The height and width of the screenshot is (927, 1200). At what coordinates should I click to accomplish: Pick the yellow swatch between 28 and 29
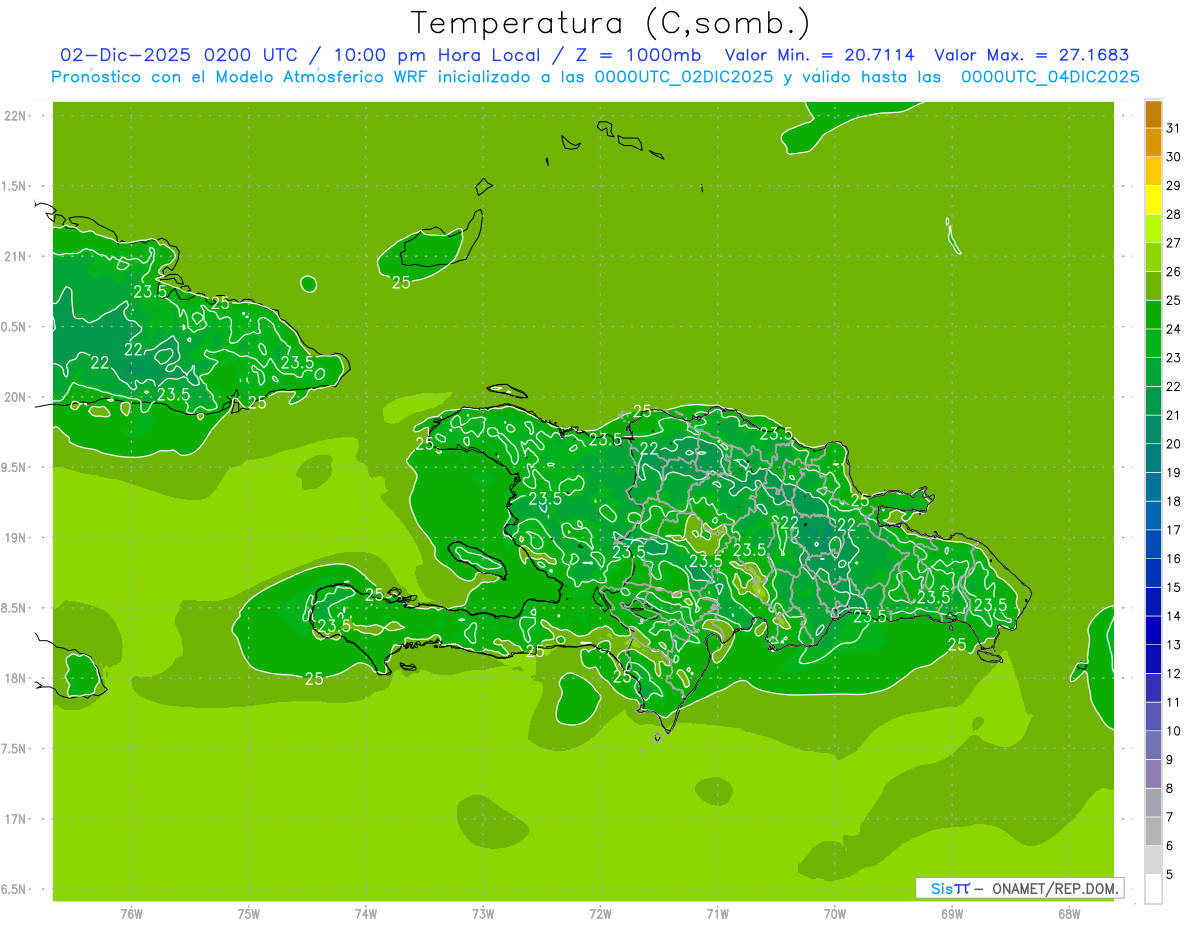coord(1153,200)
